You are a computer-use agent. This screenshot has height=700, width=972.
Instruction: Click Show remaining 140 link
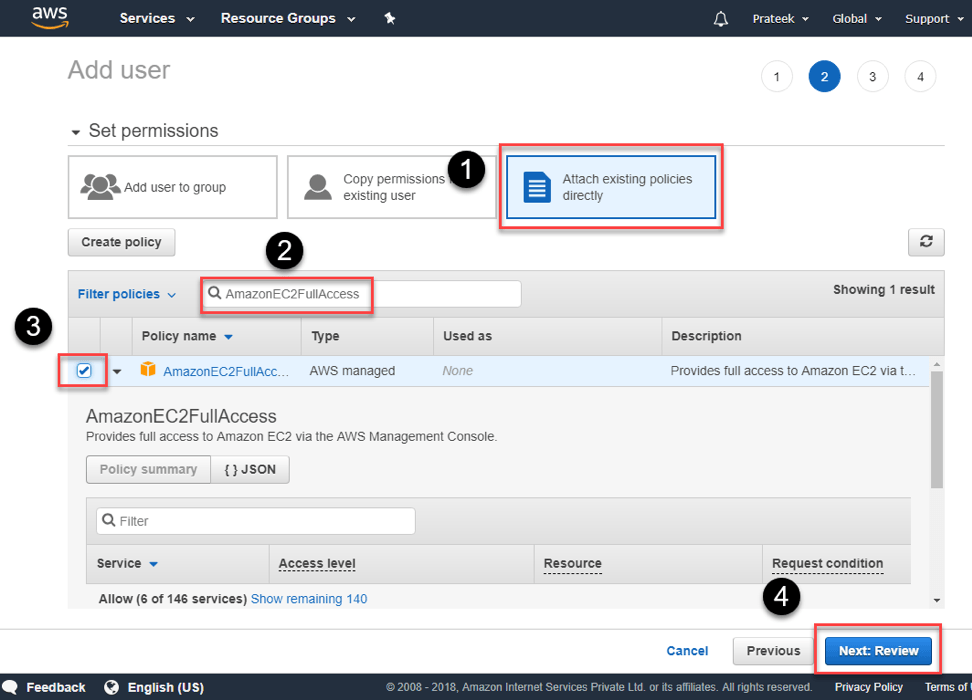point(308,599)
